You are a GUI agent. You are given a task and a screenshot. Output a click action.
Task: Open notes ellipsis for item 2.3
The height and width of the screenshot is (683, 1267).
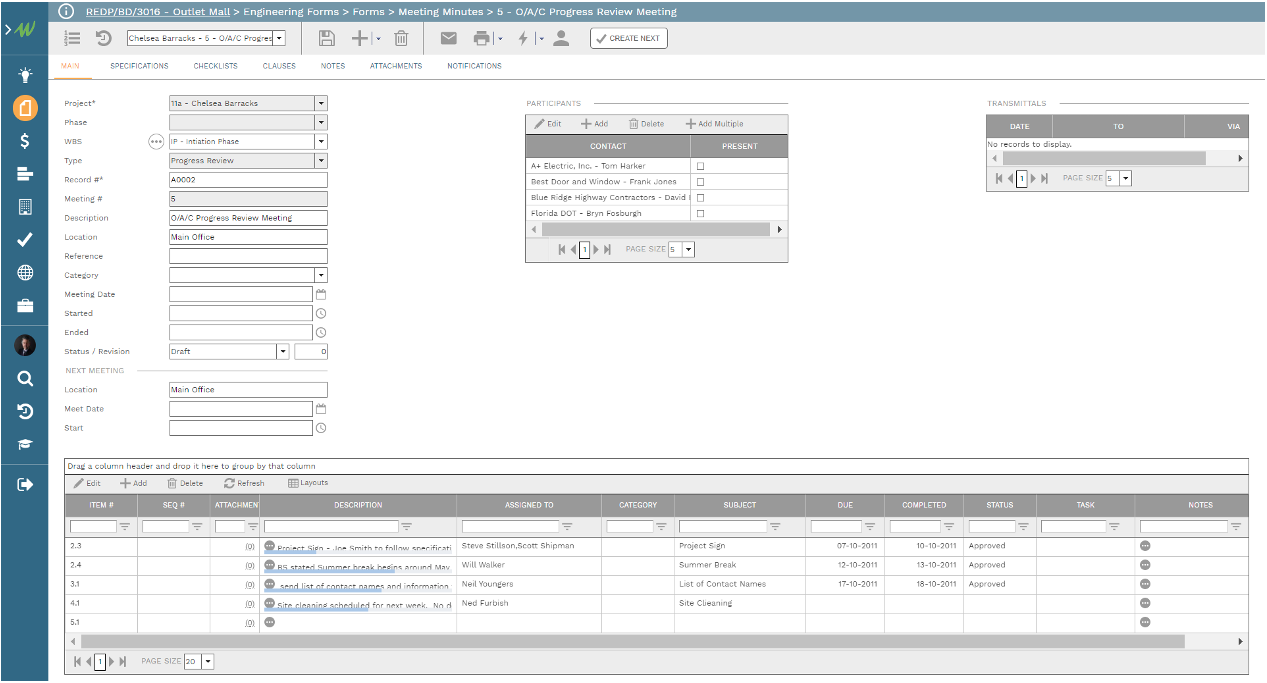1145,546
